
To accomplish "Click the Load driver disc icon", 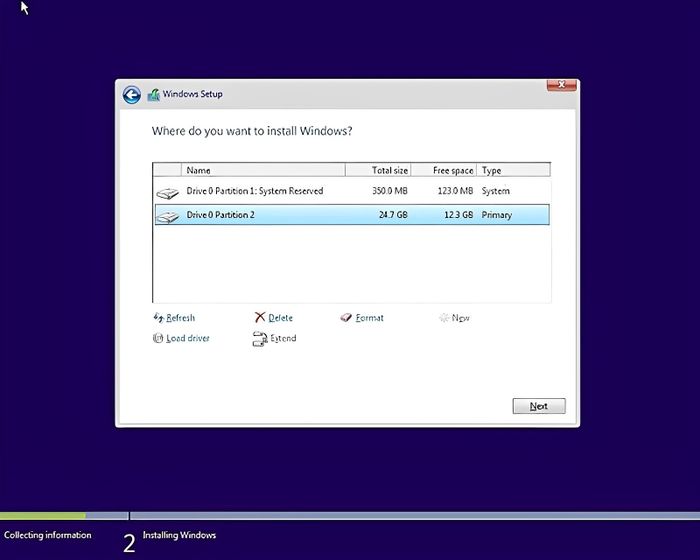I will click(x=158, y=338).
